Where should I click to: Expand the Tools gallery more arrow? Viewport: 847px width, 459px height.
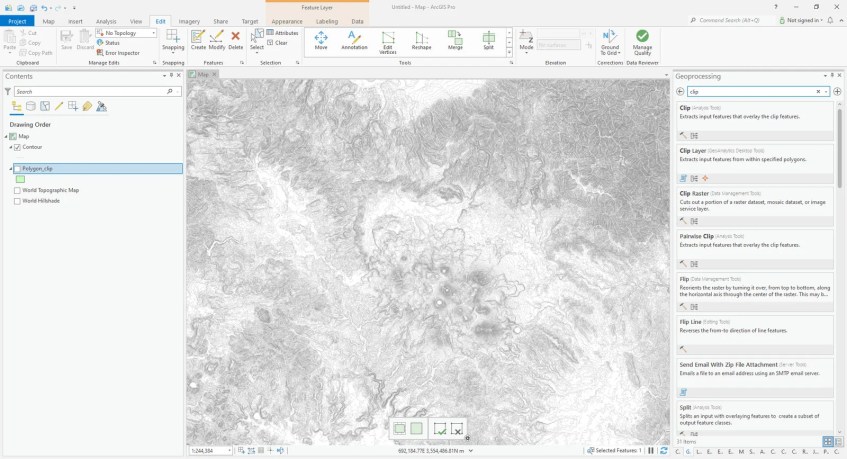pyautogui.click(x=509, y=52)
